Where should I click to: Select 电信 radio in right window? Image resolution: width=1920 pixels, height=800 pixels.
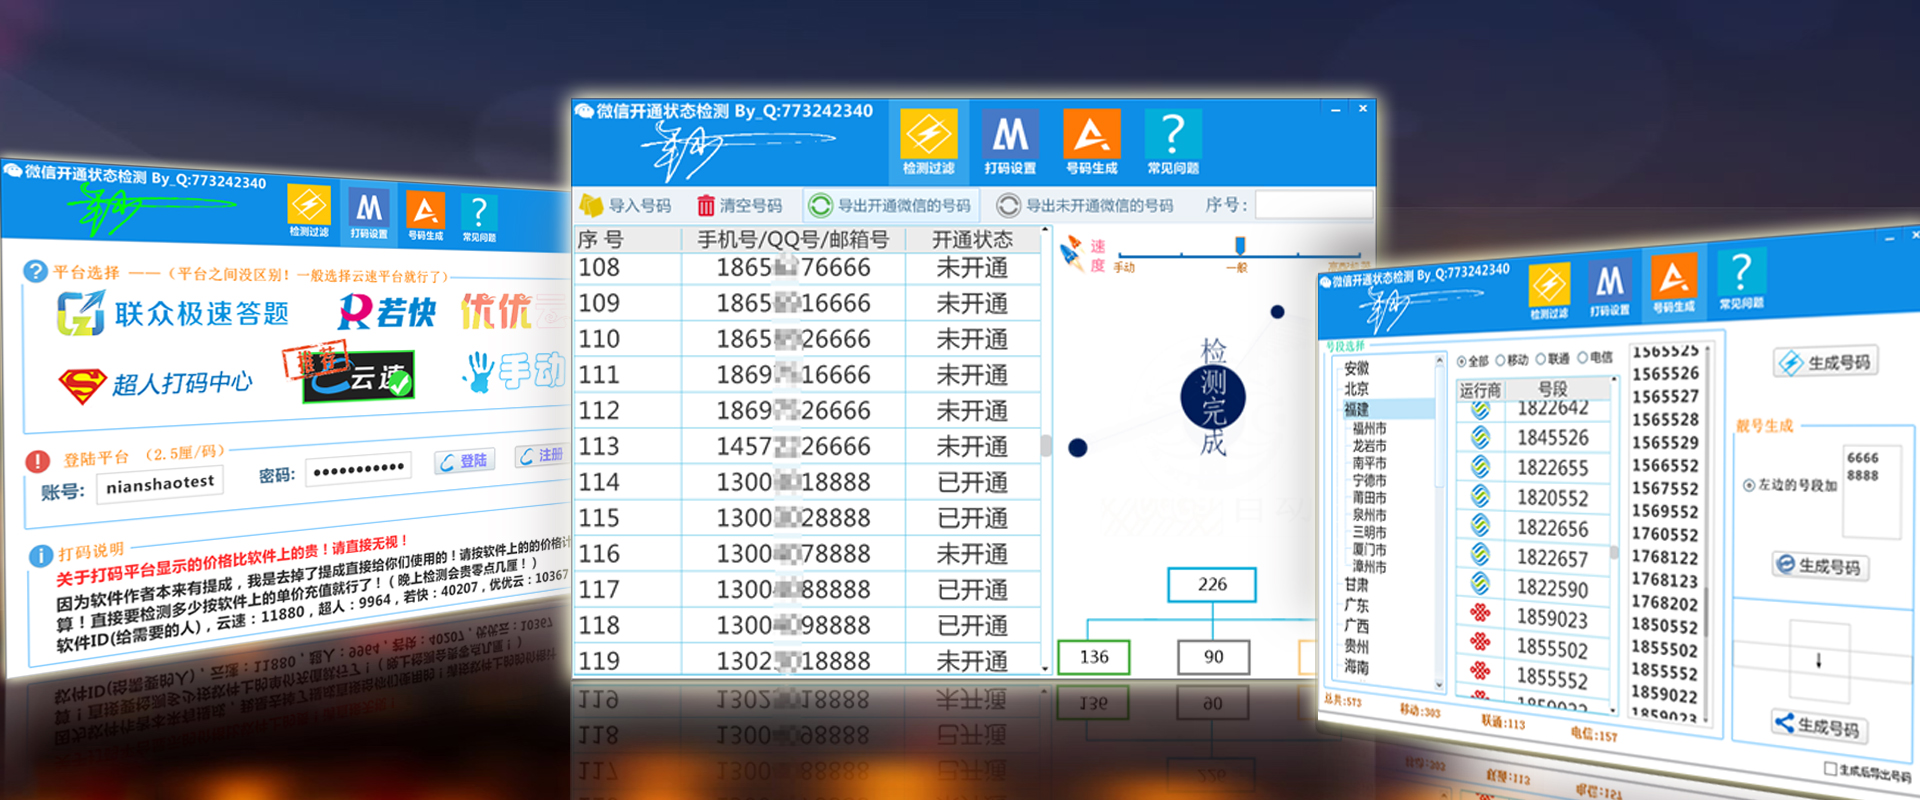(1583, 358)
